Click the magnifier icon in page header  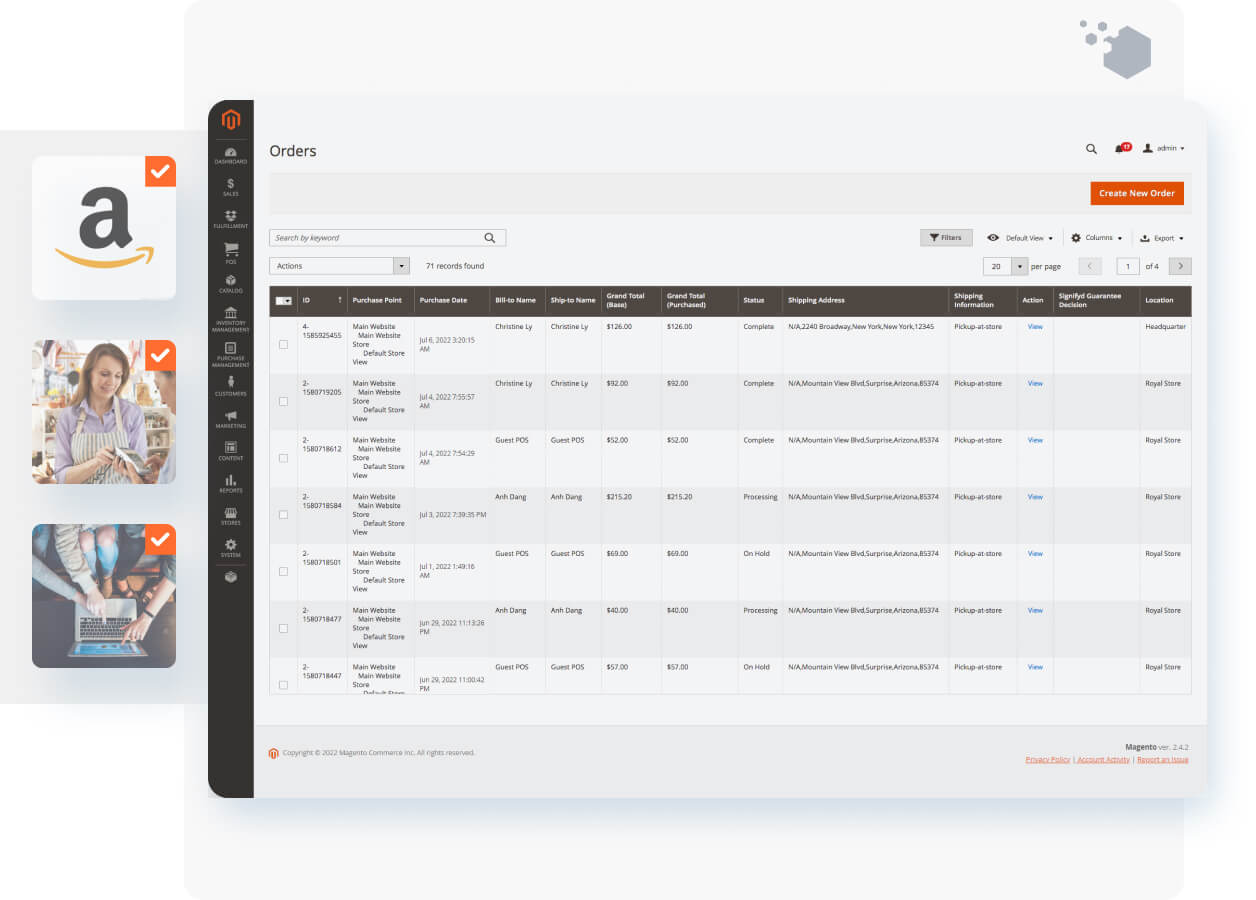[1091, 149]
